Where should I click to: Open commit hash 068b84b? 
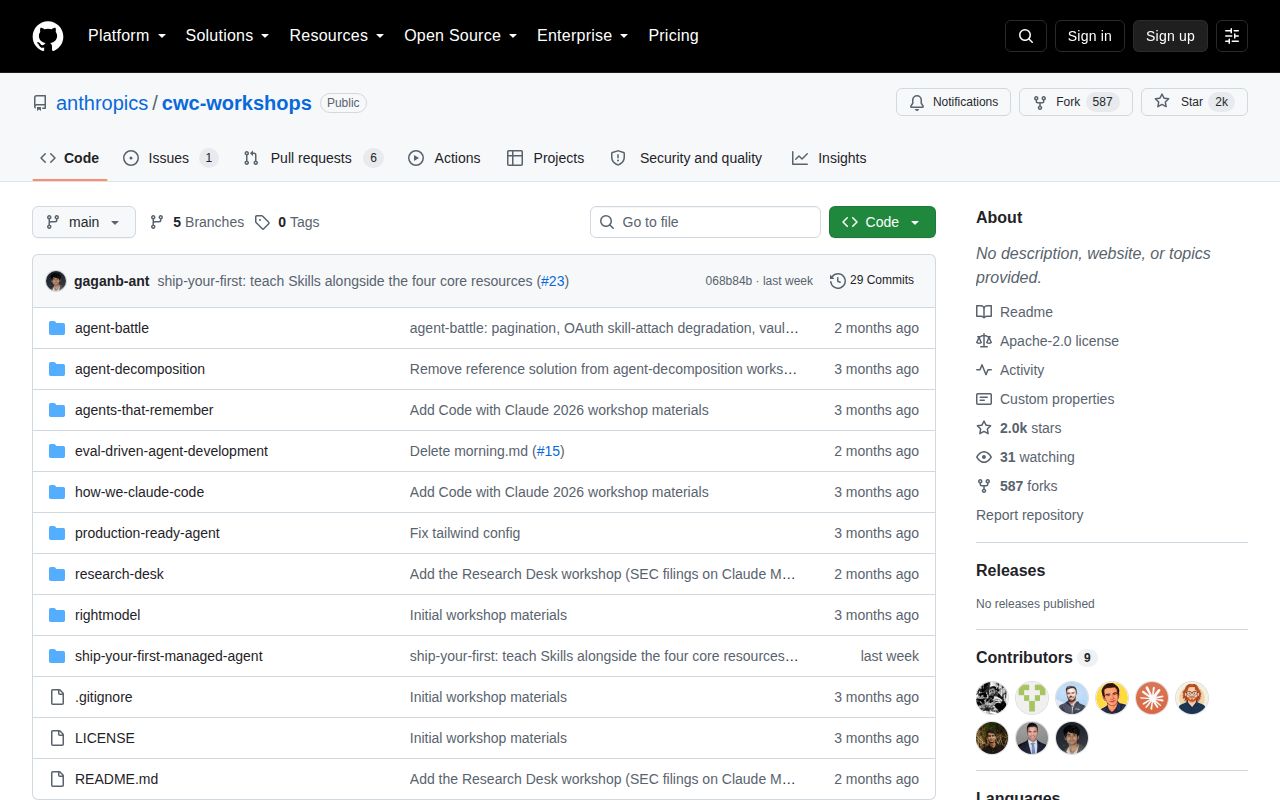[729, 281]
